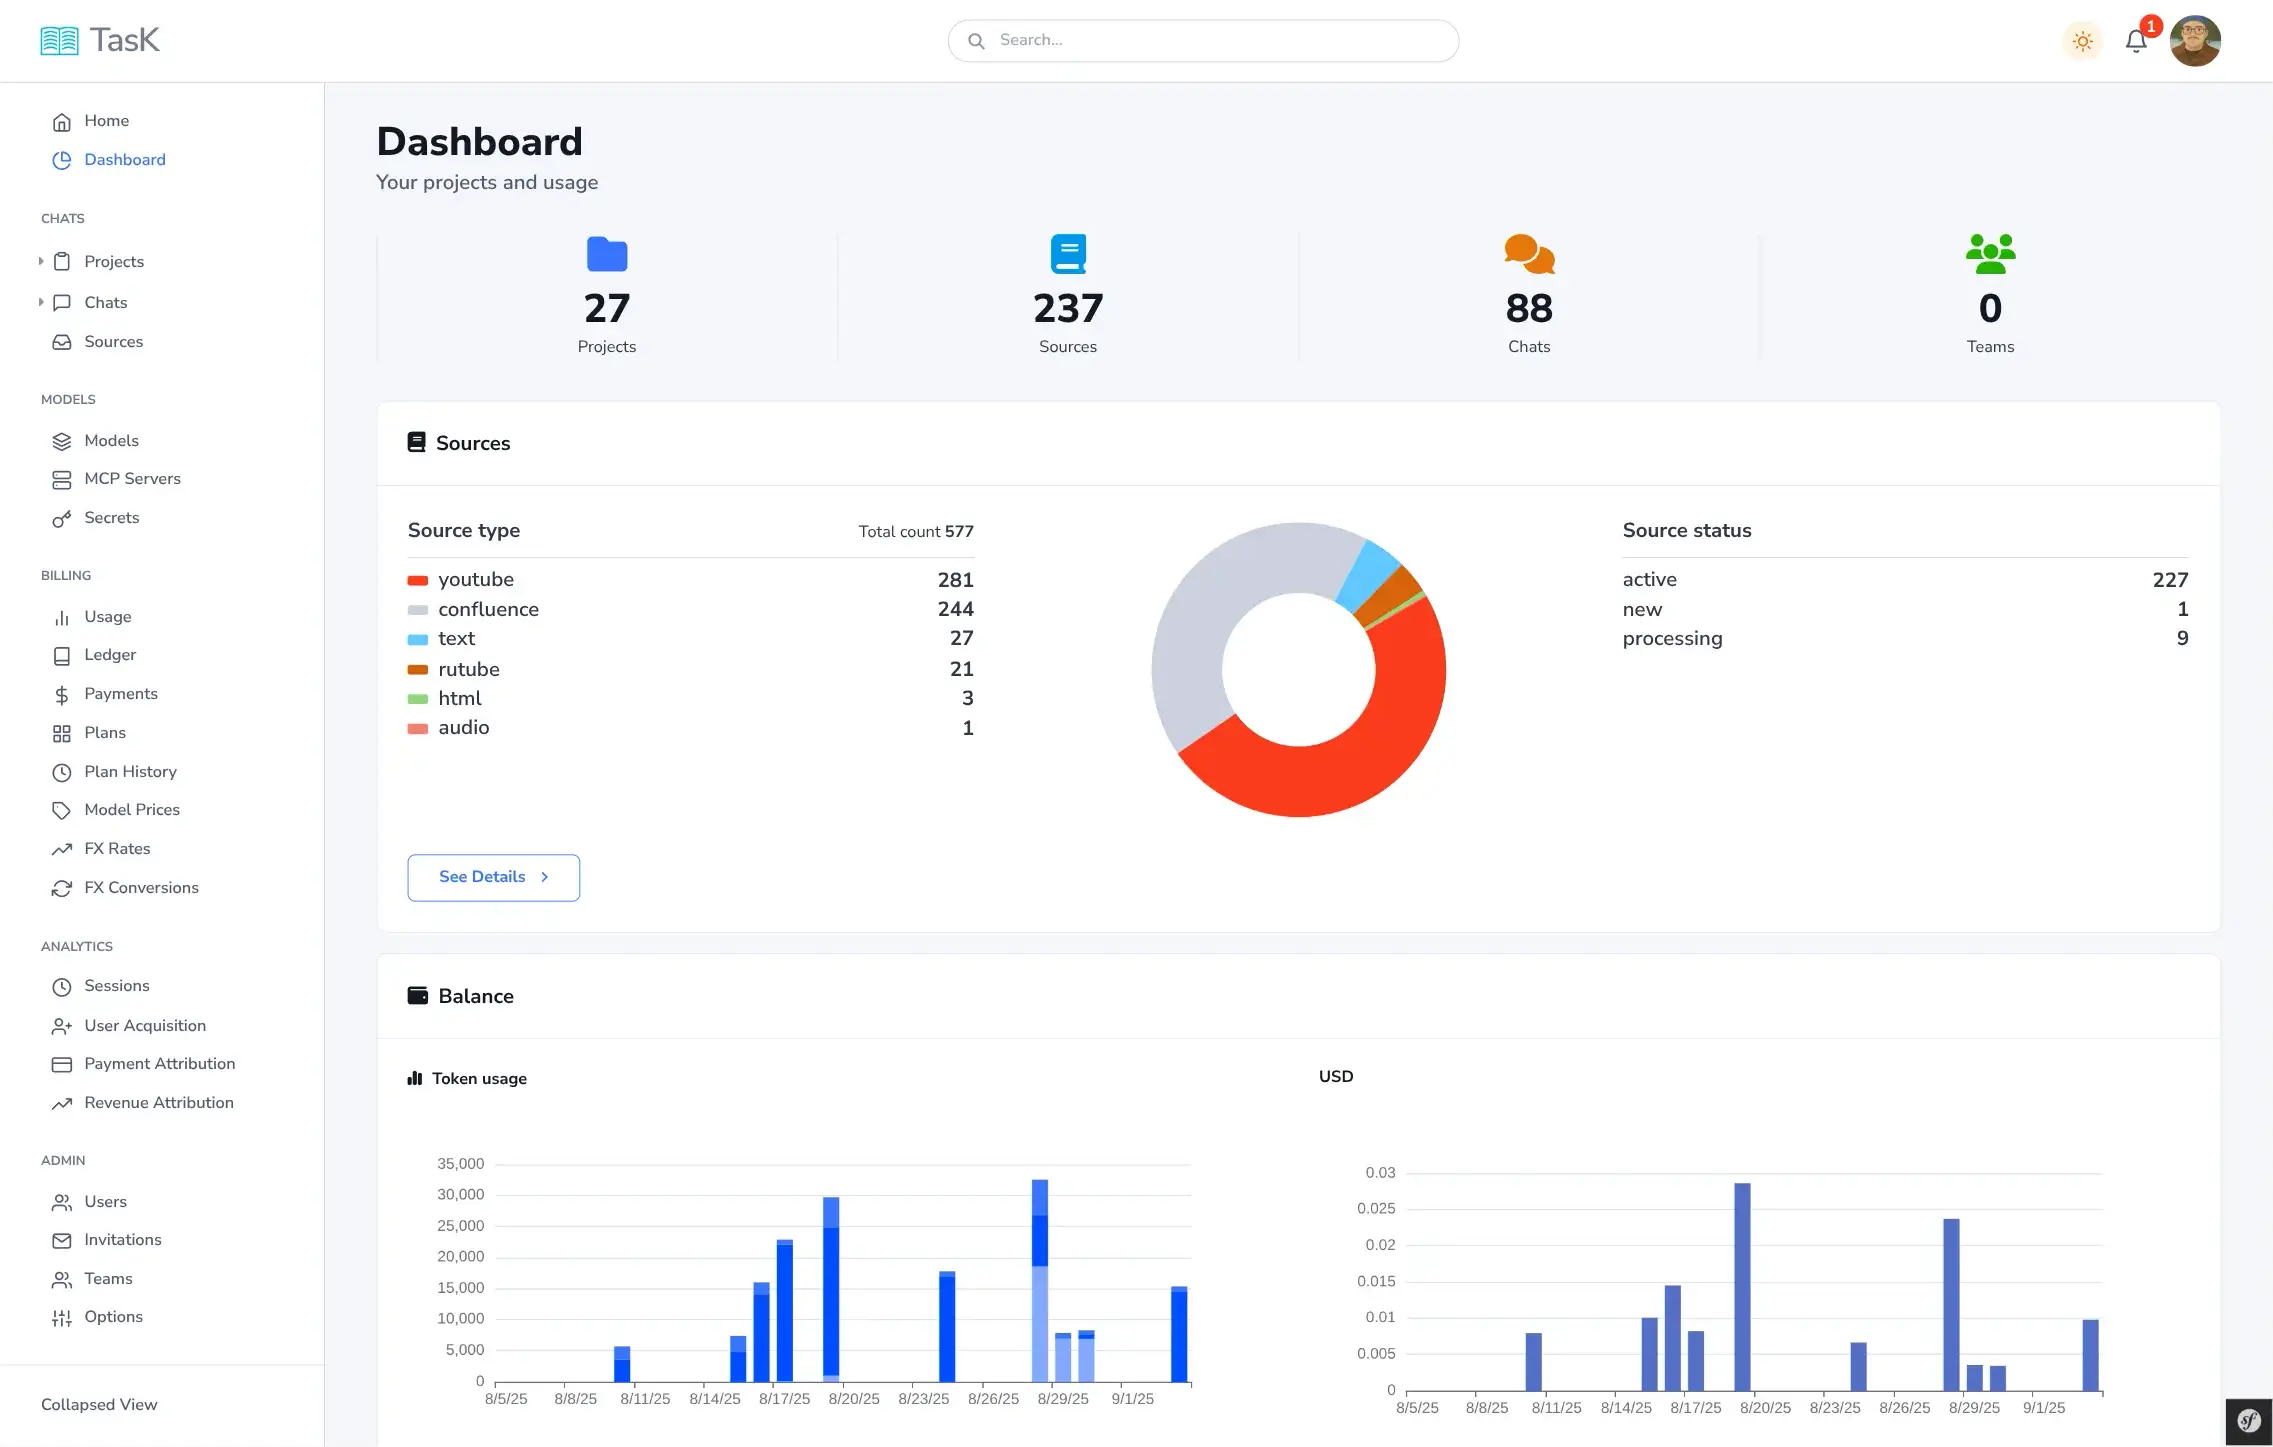Click the notification bell icon
The height and width of the screenshot is (1447, 2273).
[2136, 41]
